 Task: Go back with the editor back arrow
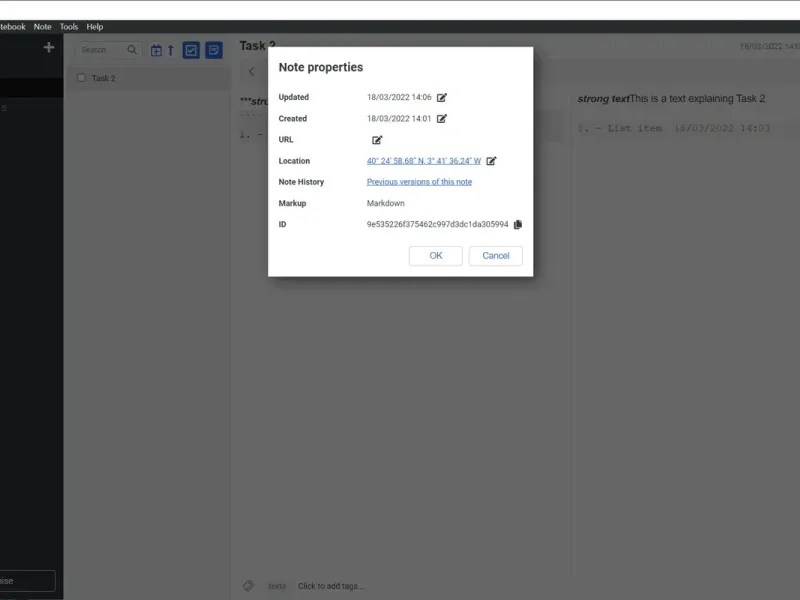252,71
